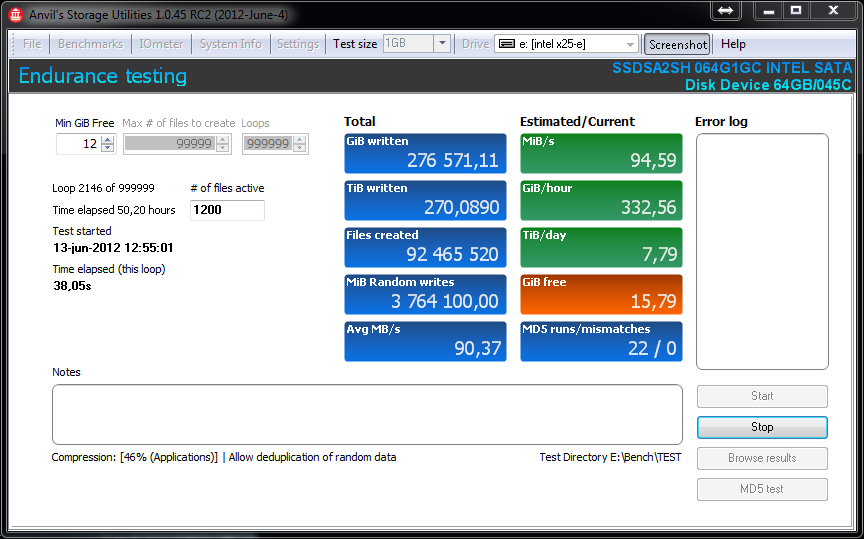Open the File menu
864x539 pixels.
32,44
